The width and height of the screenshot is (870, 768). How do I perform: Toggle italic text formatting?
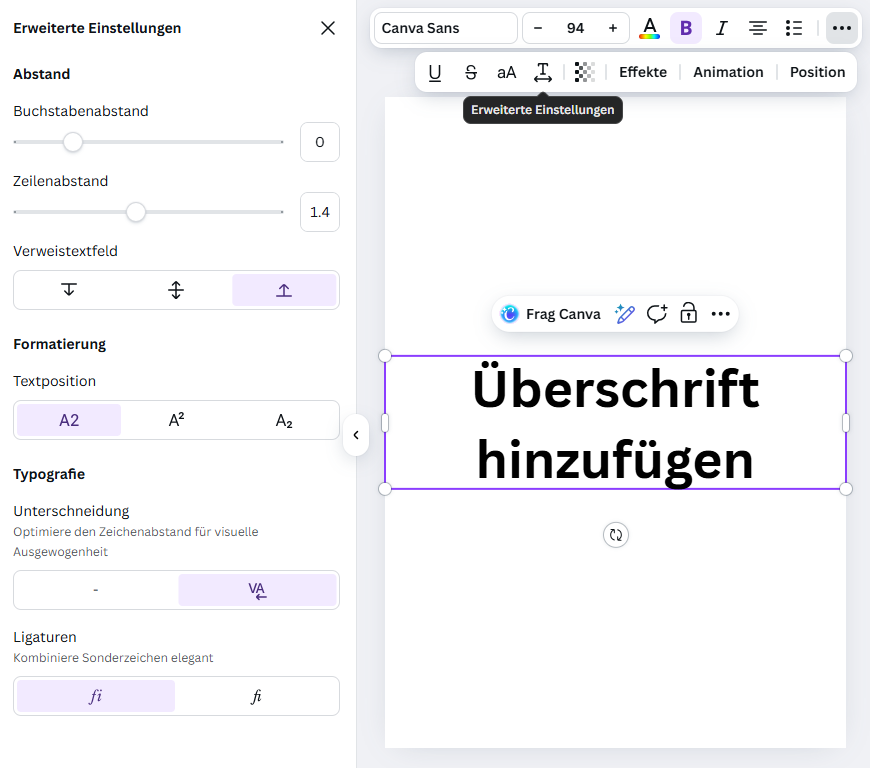(x=721, y=28)
